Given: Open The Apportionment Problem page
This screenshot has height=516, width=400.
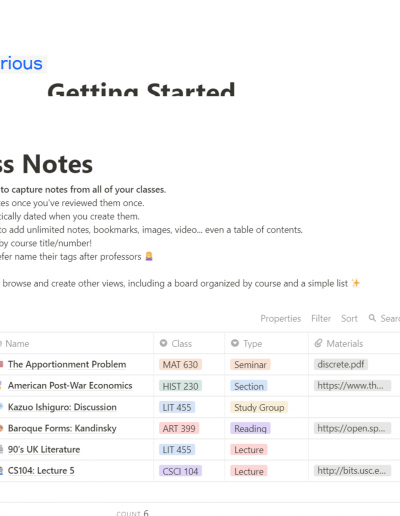Looking at the screenshot, I should coord(67,364).
